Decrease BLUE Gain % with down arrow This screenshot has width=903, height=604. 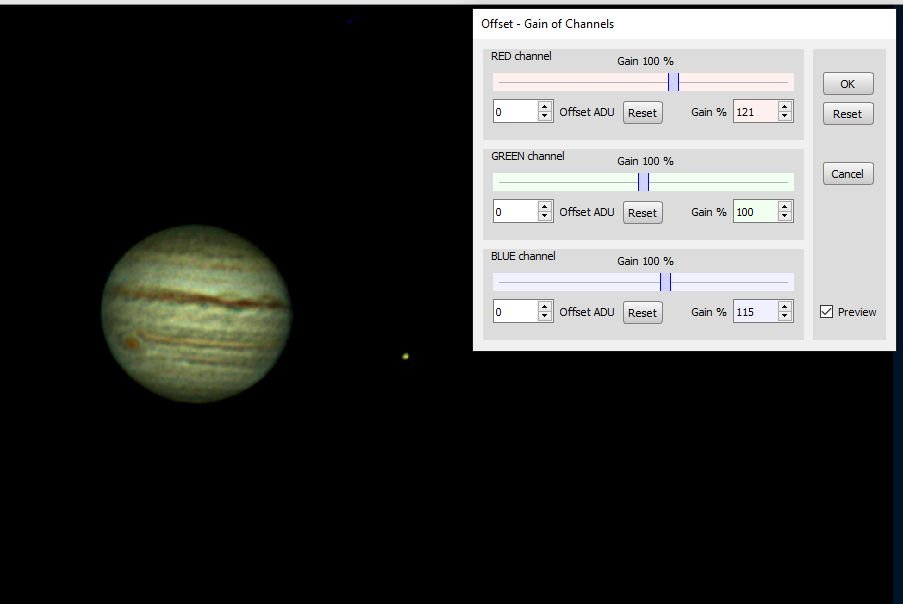click(x=785, y=317)
